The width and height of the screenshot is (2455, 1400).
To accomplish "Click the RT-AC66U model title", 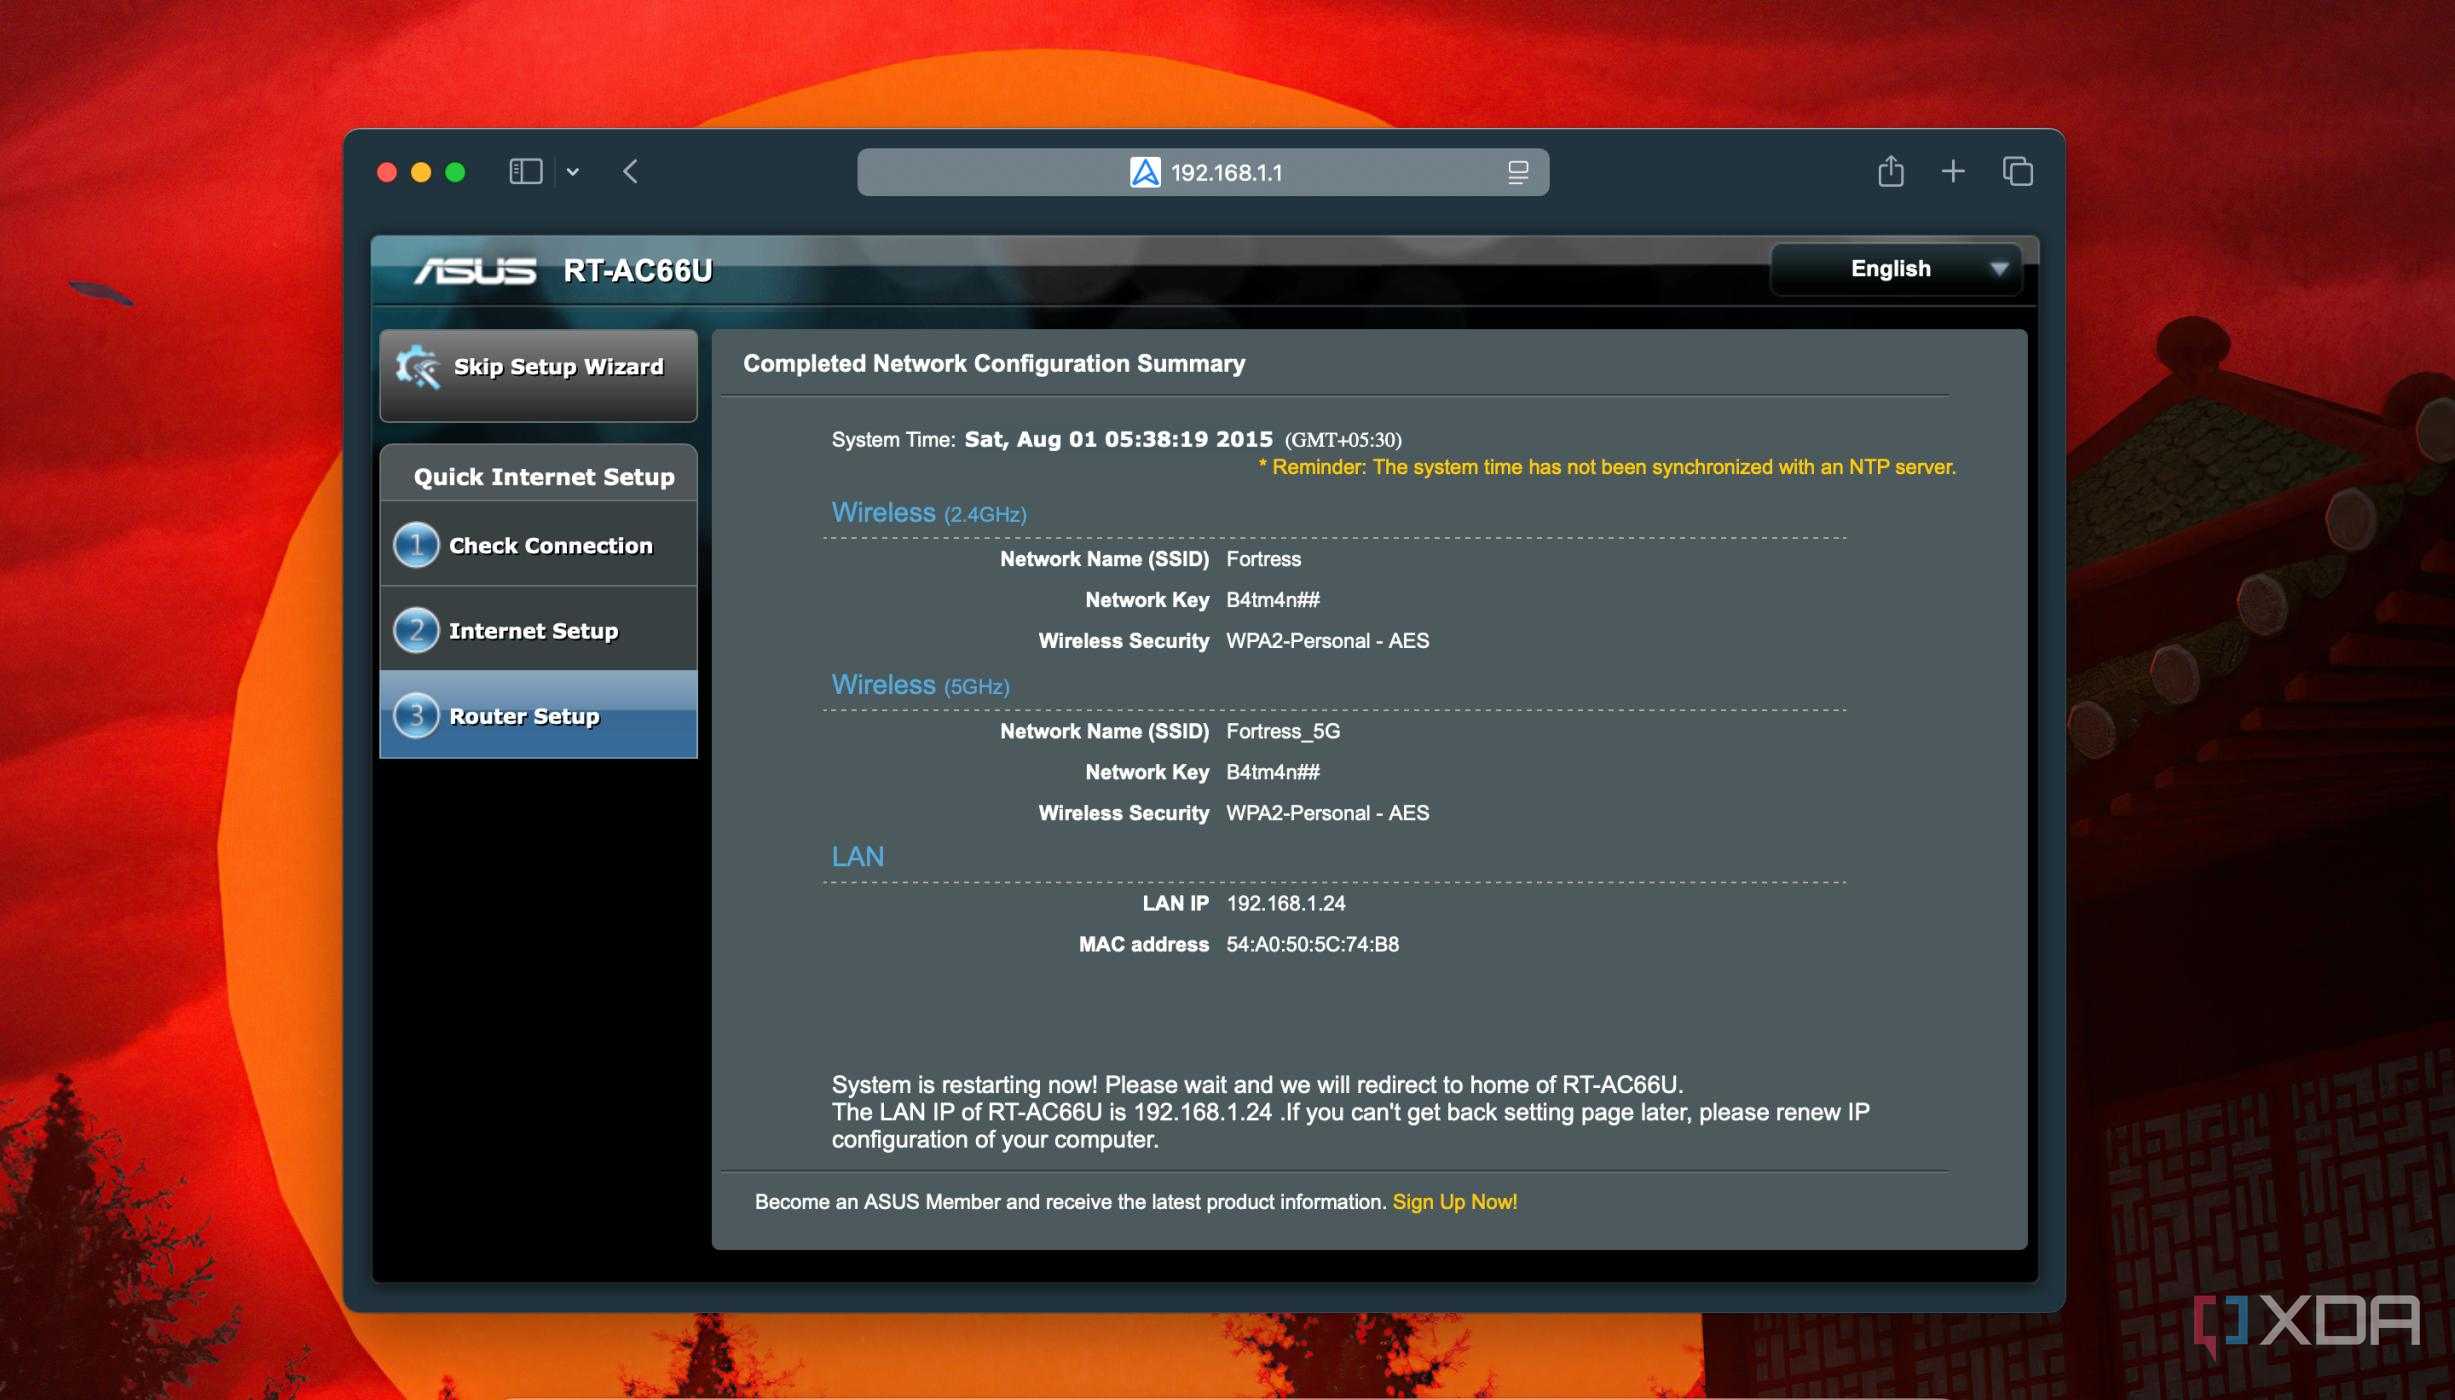I will 638,271.
